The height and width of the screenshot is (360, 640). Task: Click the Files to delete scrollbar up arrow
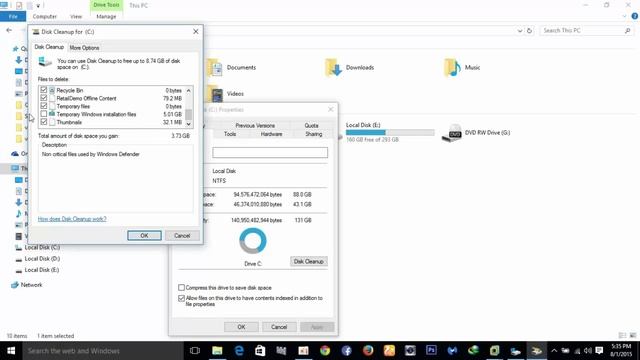(189, 90)
